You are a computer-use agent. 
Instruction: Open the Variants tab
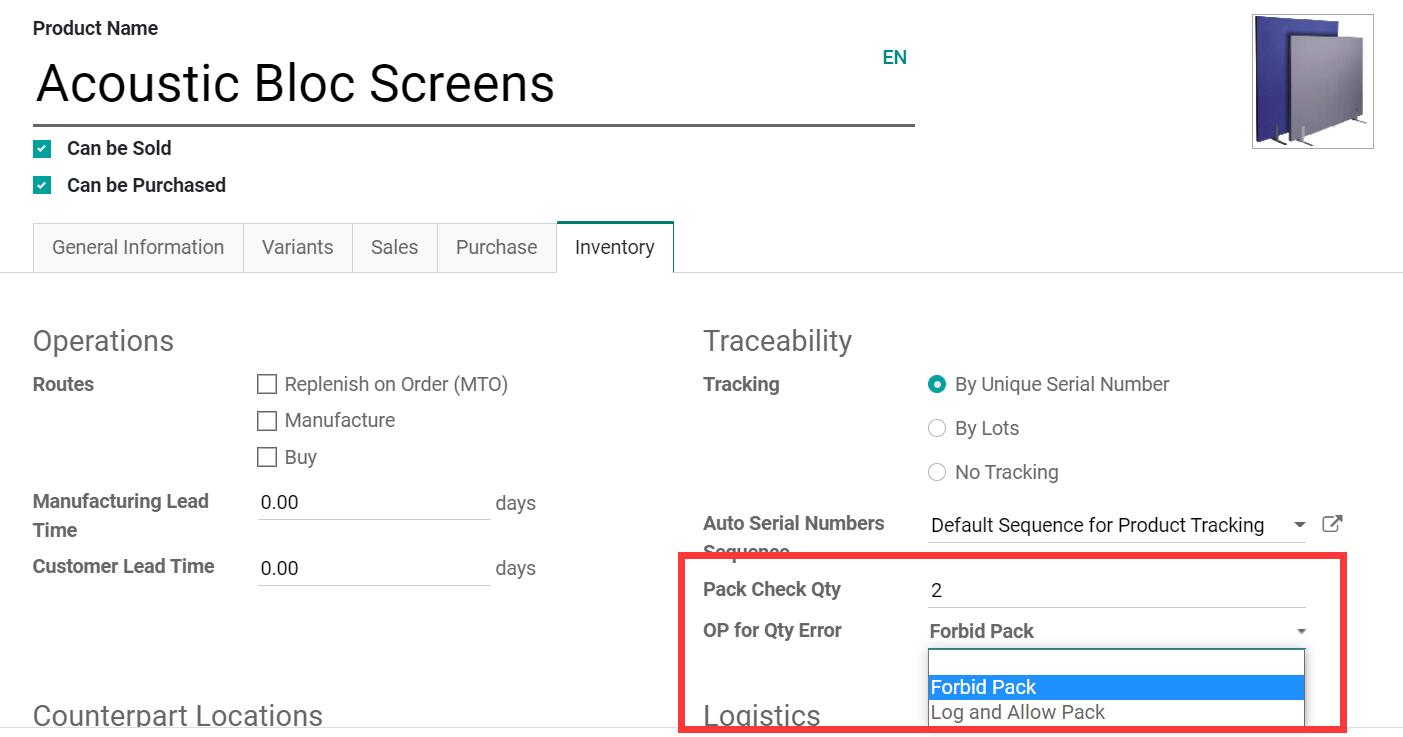coord(297,248)
